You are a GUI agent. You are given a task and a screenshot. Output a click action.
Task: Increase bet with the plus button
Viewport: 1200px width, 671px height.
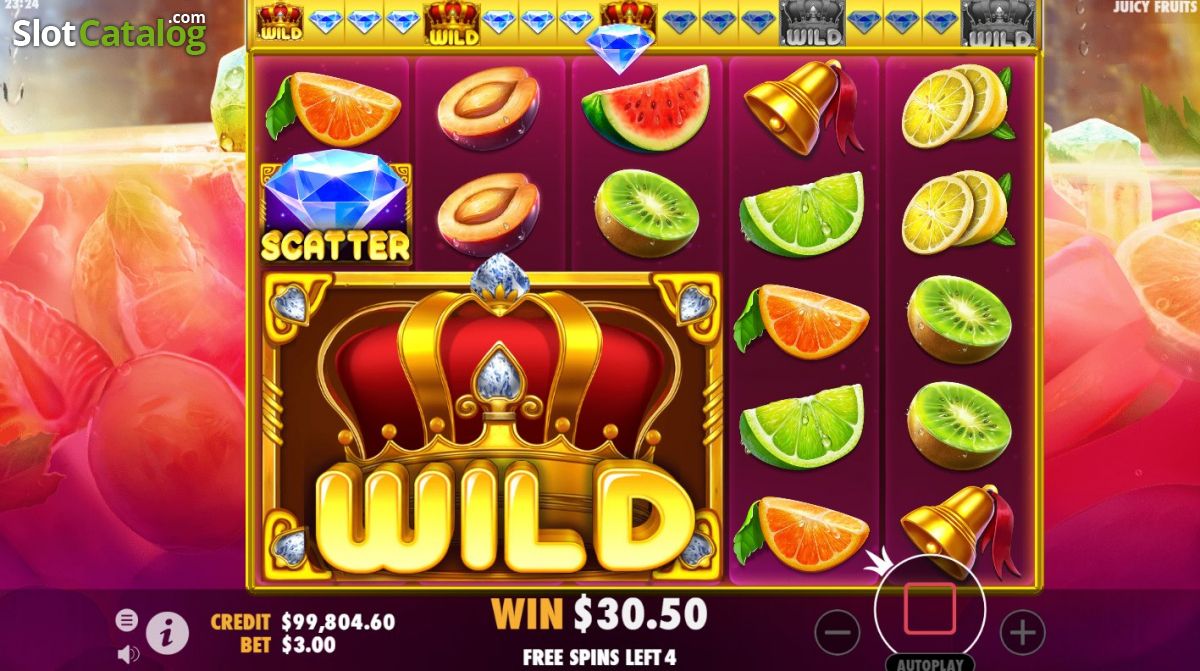coord(1022,632)
